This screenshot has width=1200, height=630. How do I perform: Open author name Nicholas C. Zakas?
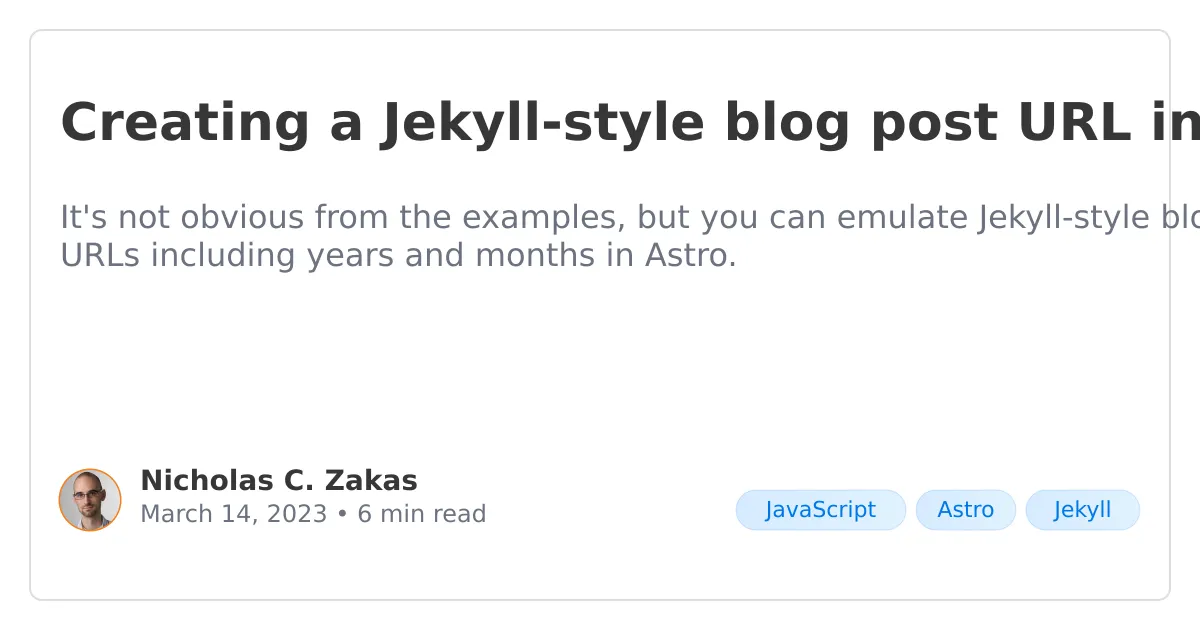click(x=278, y=481)
